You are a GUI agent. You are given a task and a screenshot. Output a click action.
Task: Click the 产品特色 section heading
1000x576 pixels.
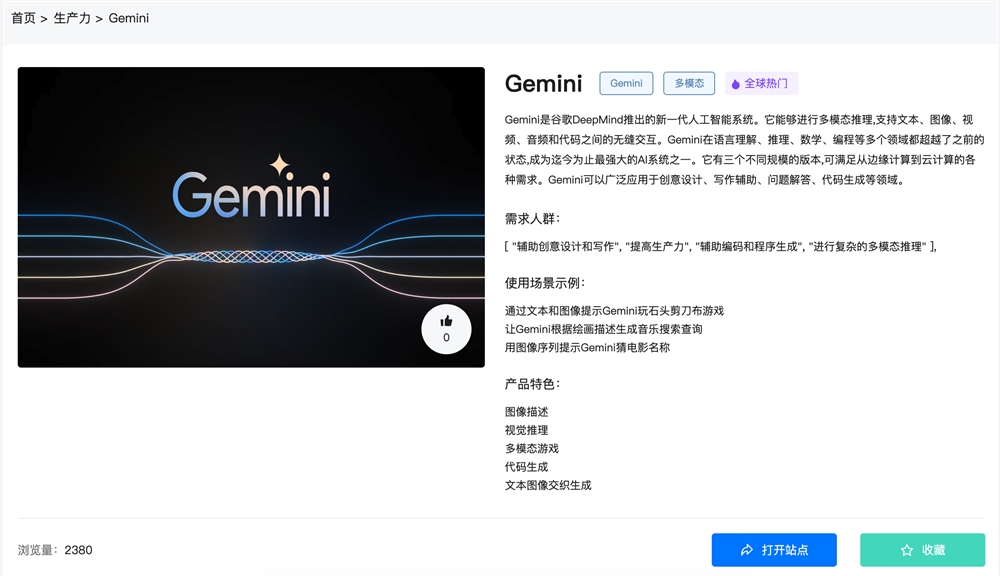click(x=533, y=384)
